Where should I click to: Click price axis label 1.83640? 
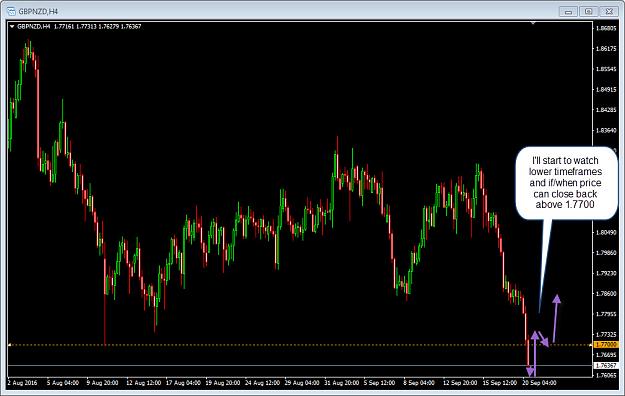pyautogui.click(x=606, y=130)
